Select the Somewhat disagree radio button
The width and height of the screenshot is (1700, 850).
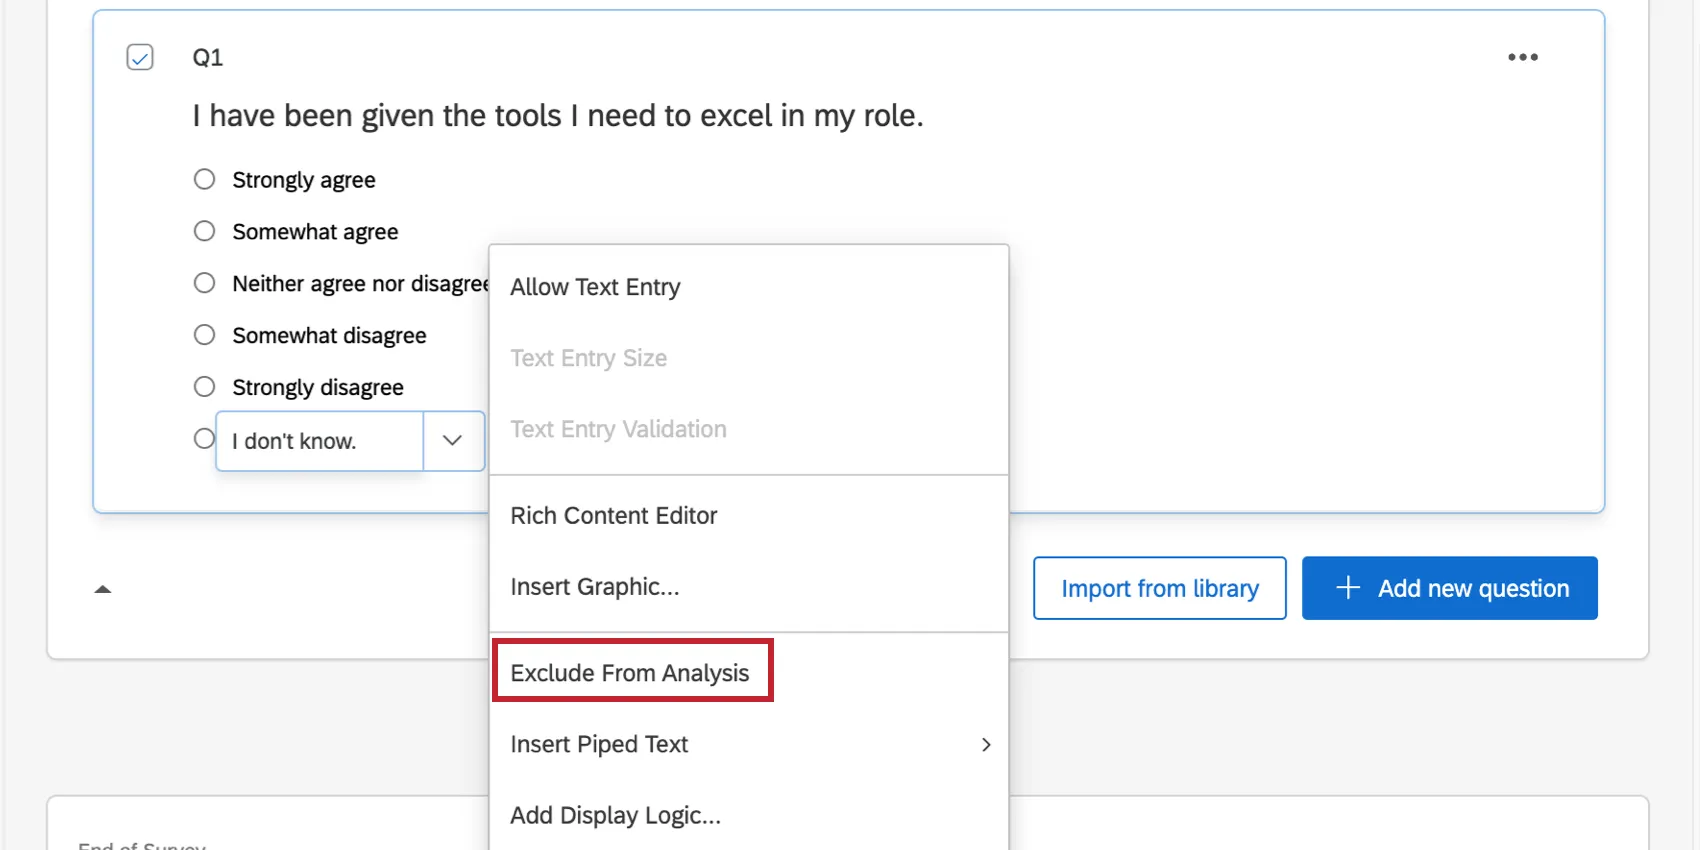[x=205, y=336]
